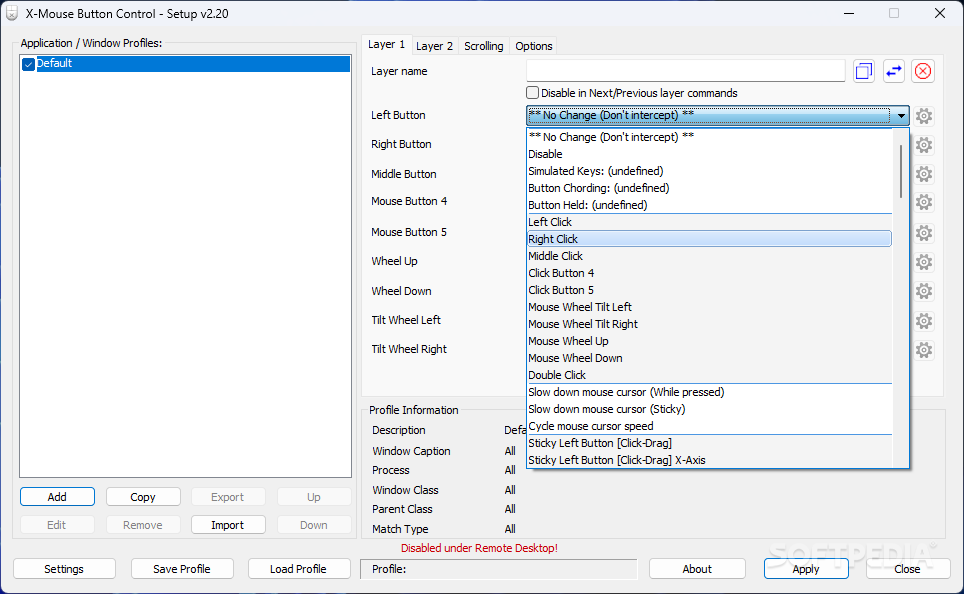Click the dropdown list scrollbar thumb
The width and height of the screenshot is (964, 594).
click(x=901, y=172)
